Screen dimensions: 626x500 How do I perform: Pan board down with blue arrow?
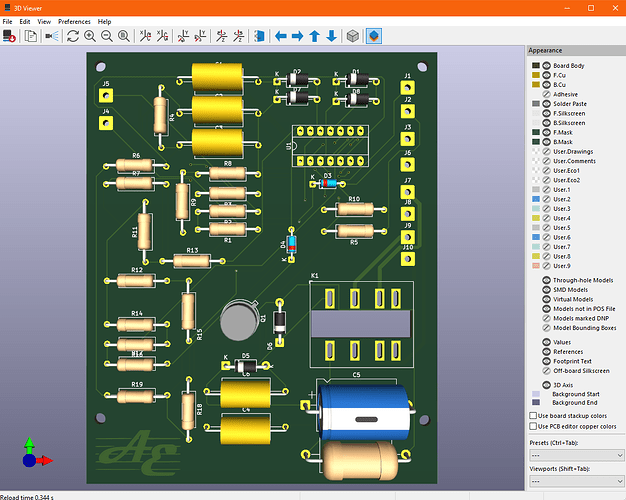click(x=331, y=36)
